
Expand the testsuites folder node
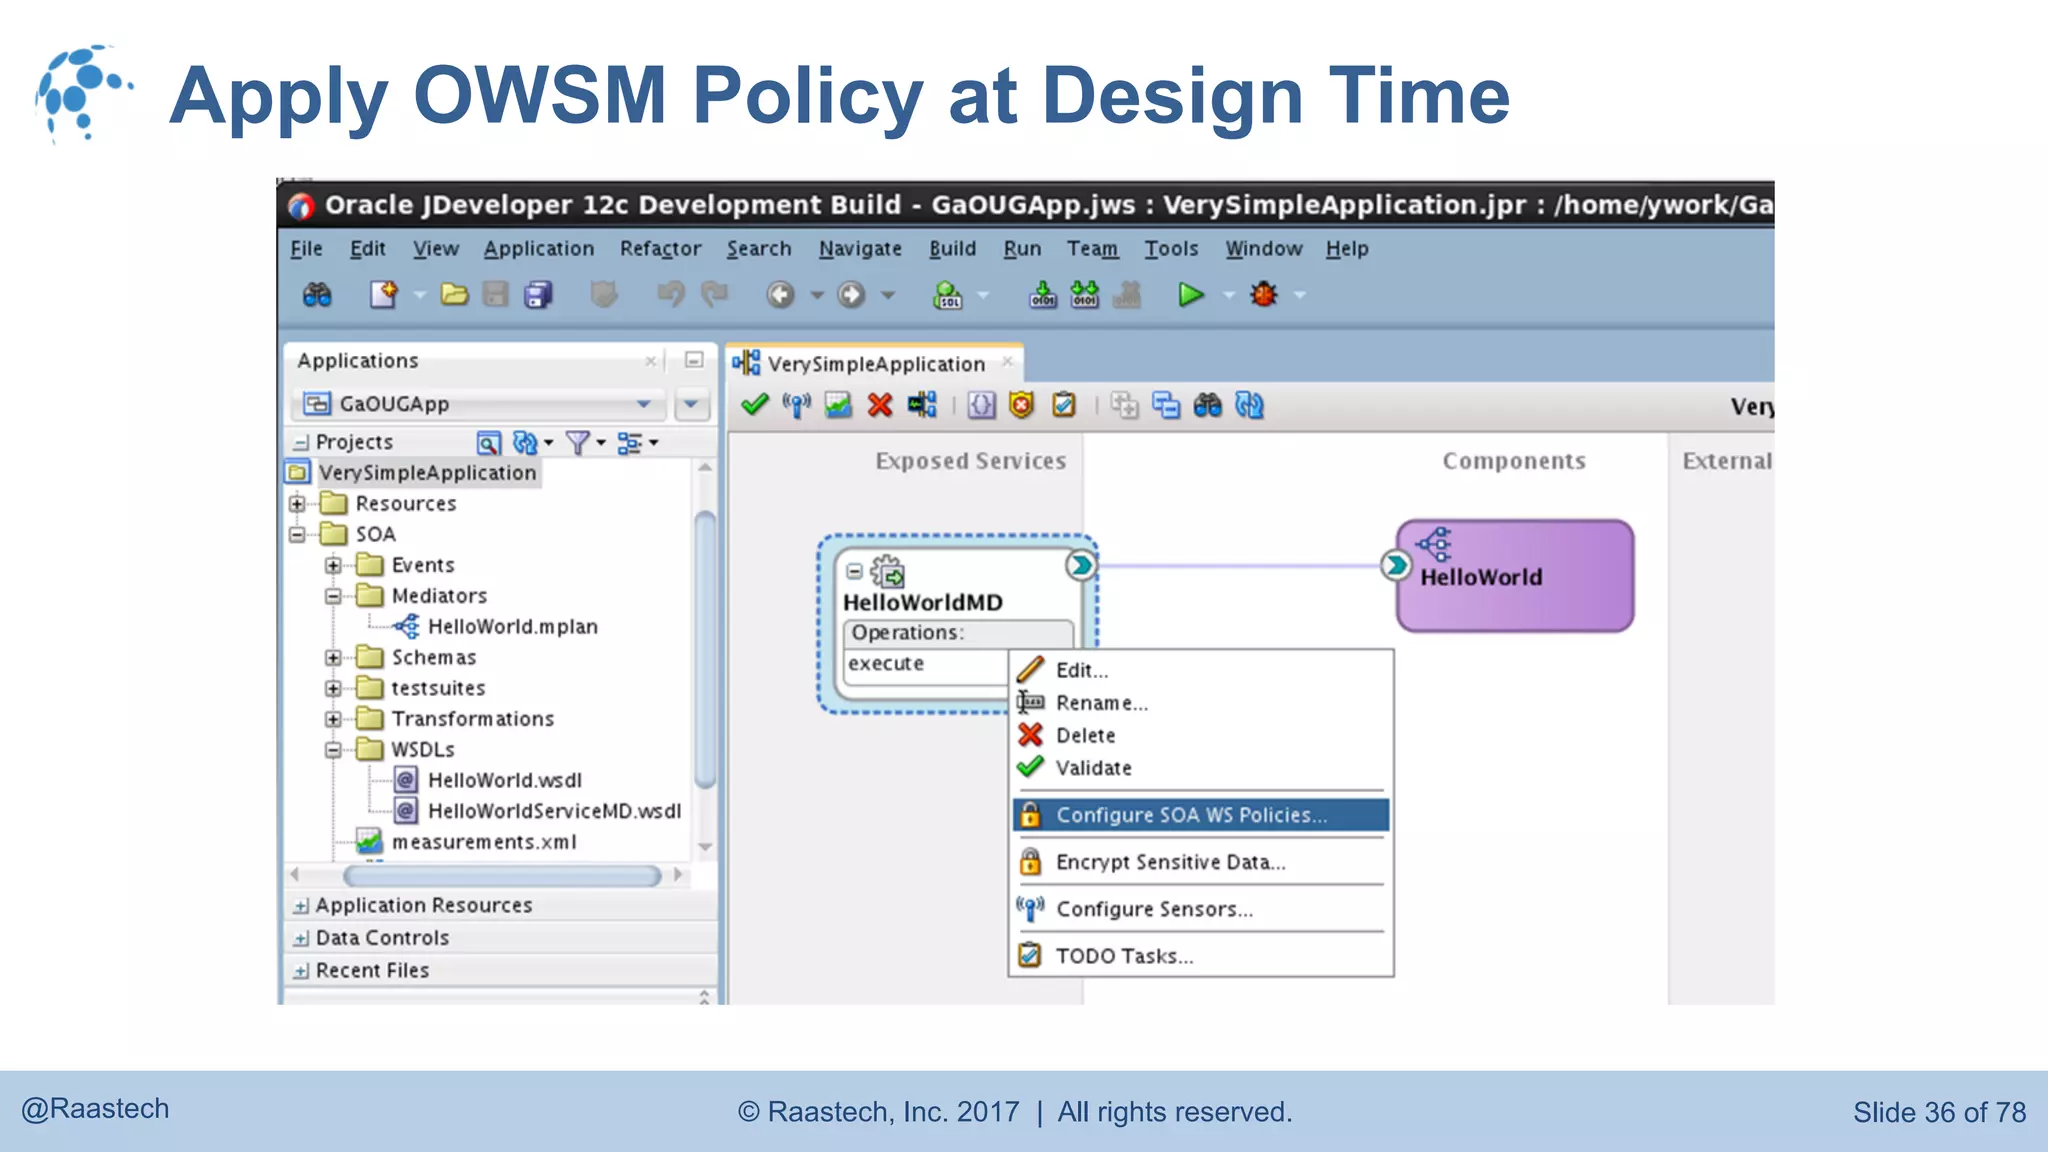tap(333, 688)
